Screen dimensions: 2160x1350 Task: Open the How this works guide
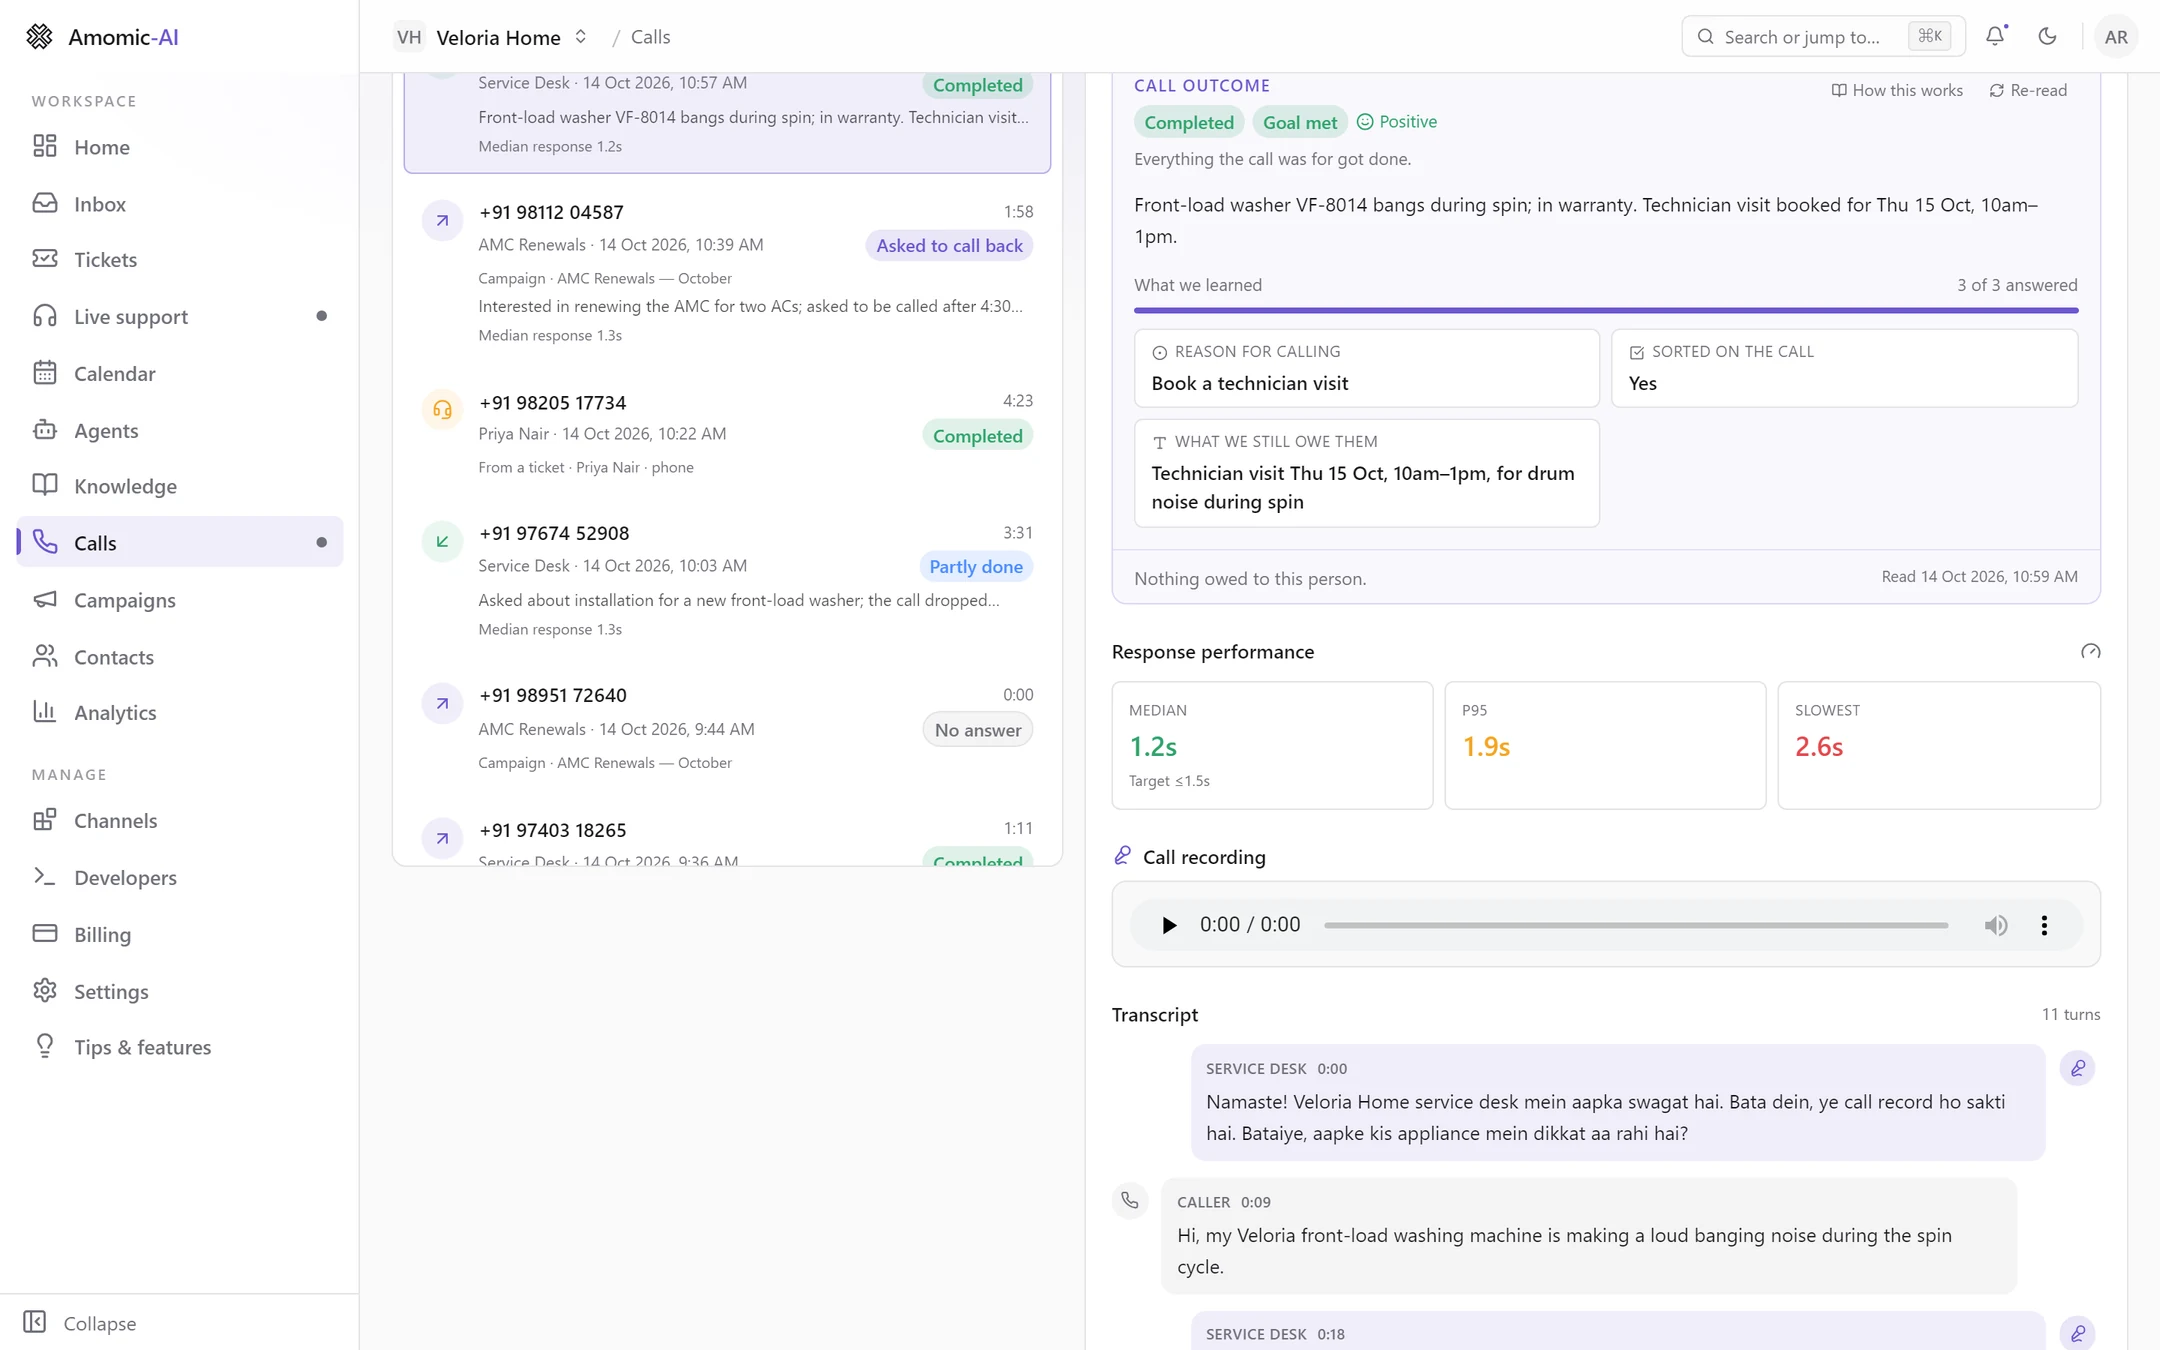pos(1897,90)
